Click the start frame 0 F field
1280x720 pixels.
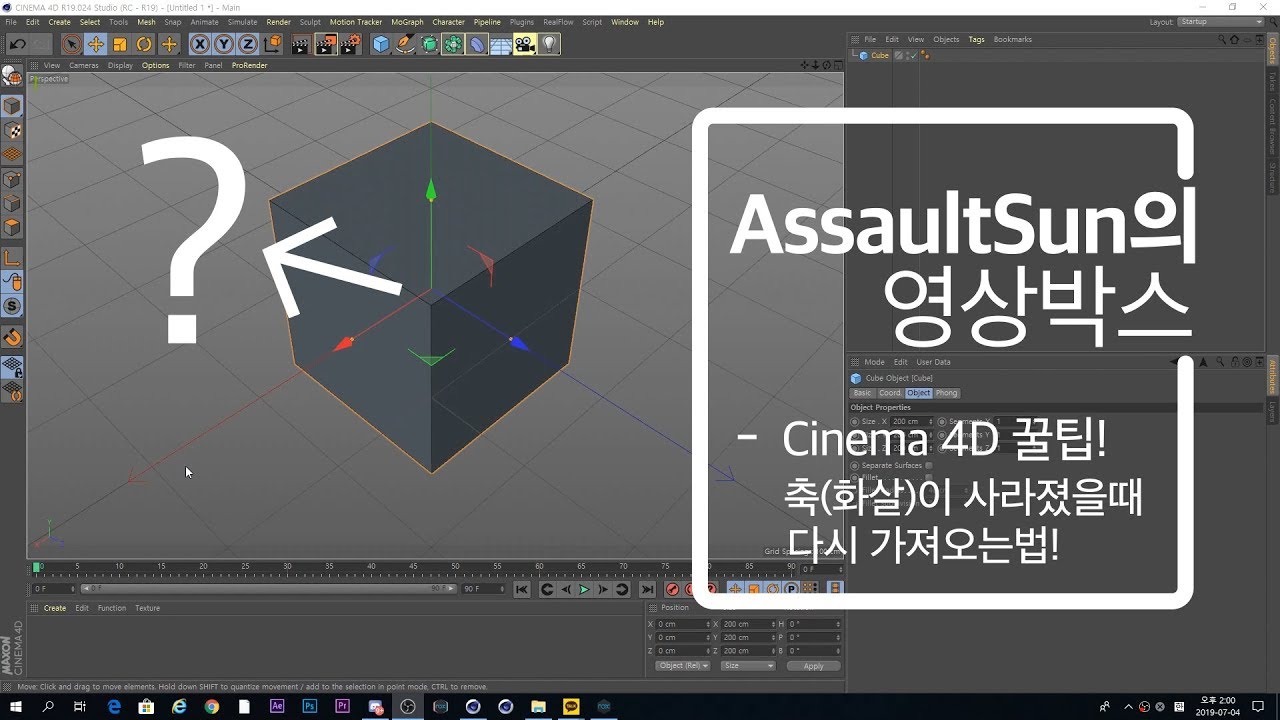pyautogui.click(x=55, y=589)
